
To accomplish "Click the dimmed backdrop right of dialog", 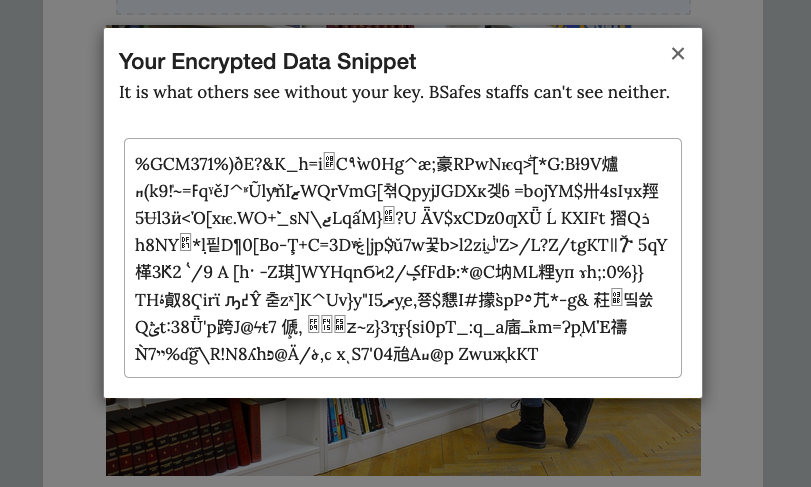I will point(756,243).
